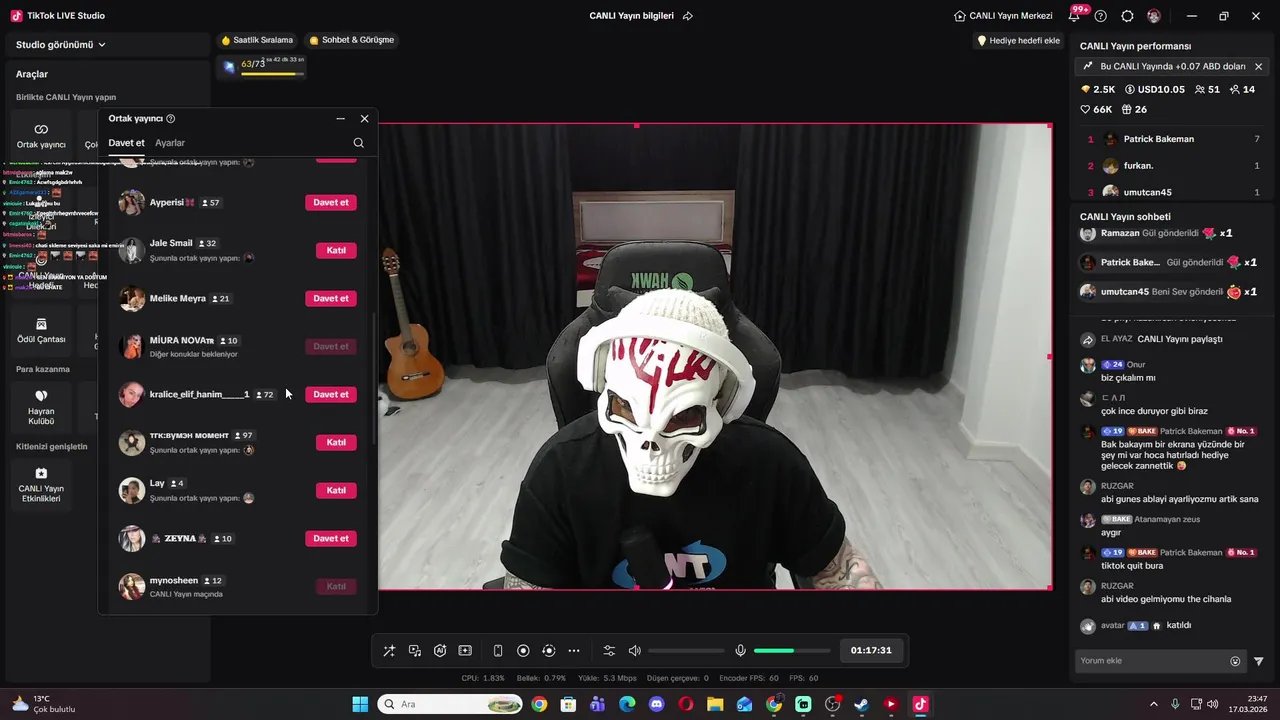Click the Ortak yayıncı list scrollbar
Image resolution: width=1280 pixels, height=720 pixels.
375,380
